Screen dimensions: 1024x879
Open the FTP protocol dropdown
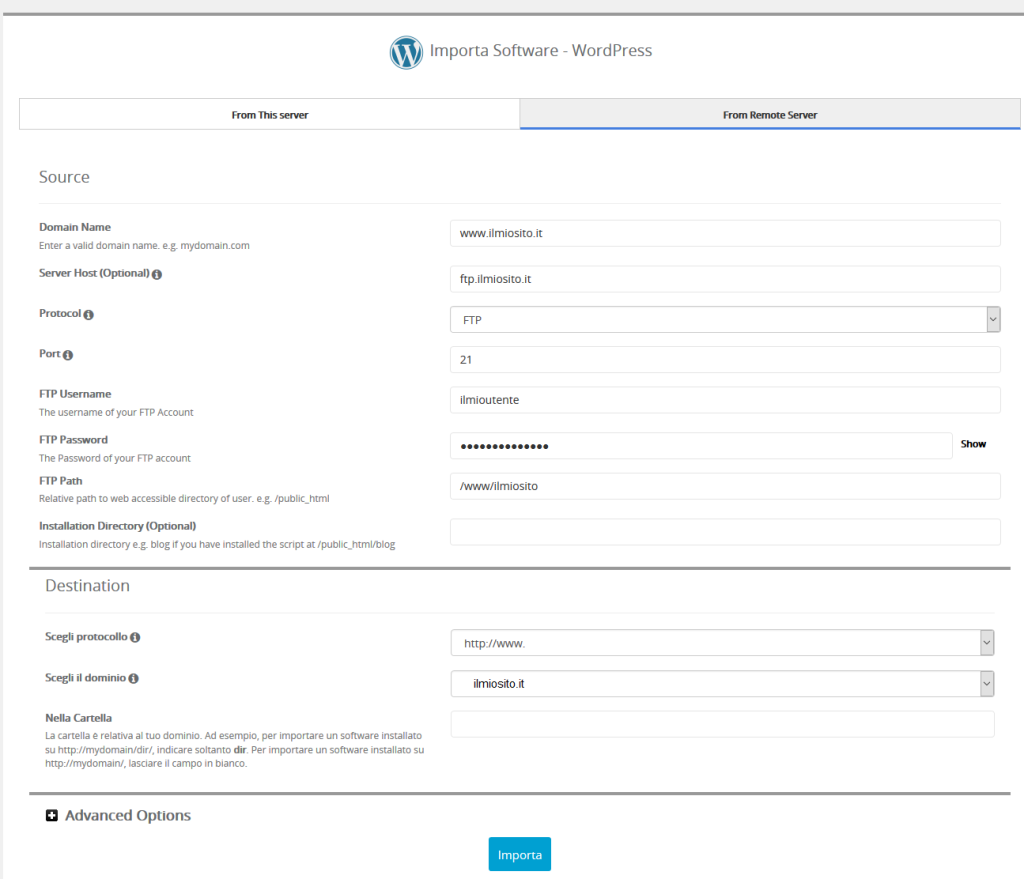(725, 319)
